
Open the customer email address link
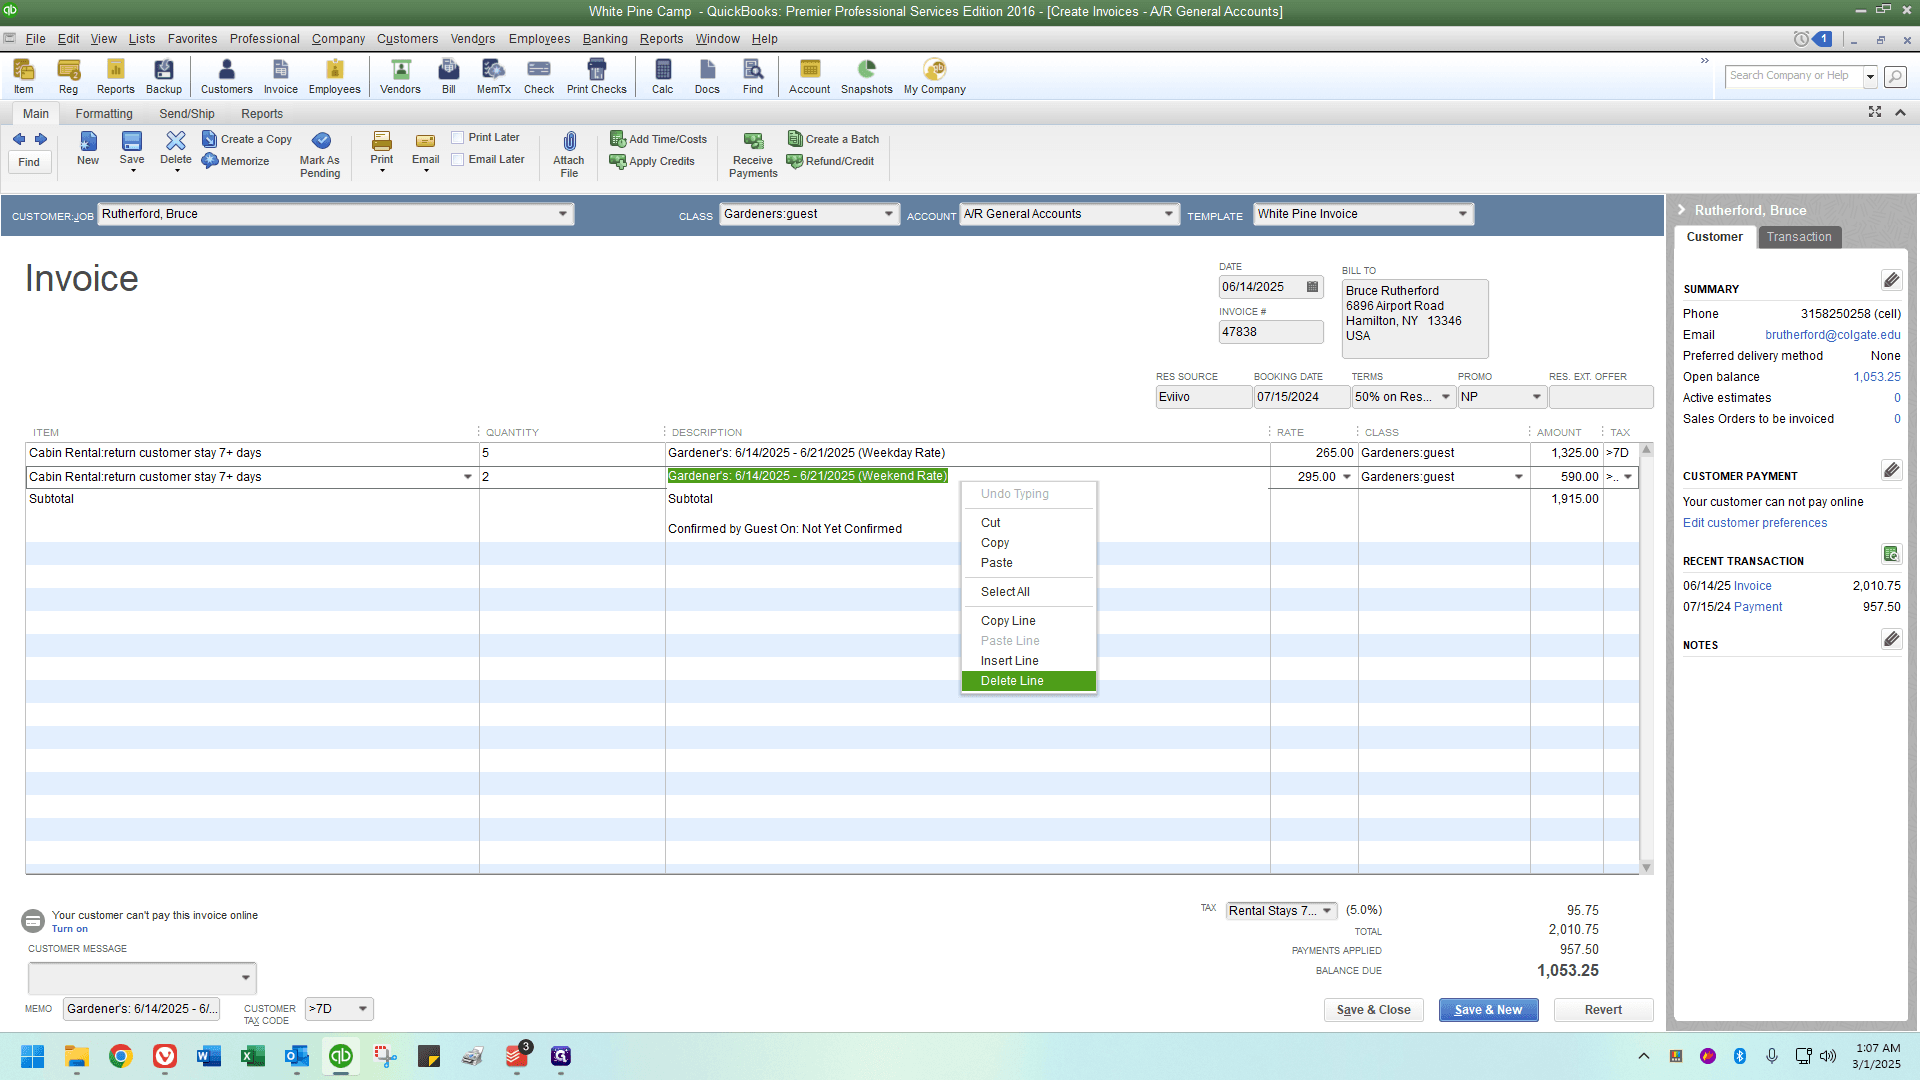(x=1832, y=335)
